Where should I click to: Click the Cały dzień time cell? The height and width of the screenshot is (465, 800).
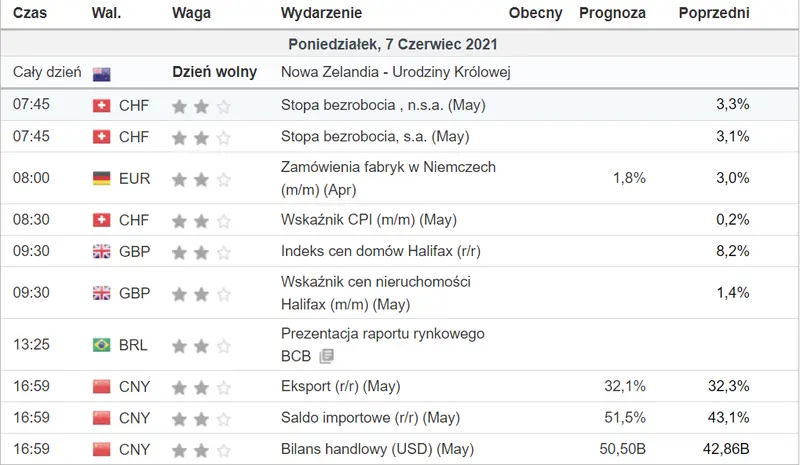point(47,72)
